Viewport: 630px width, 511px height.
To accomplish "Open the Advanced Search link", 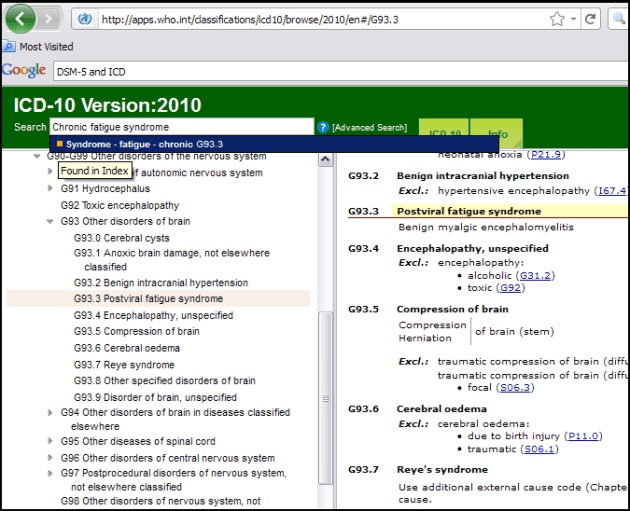I will 370,128.
